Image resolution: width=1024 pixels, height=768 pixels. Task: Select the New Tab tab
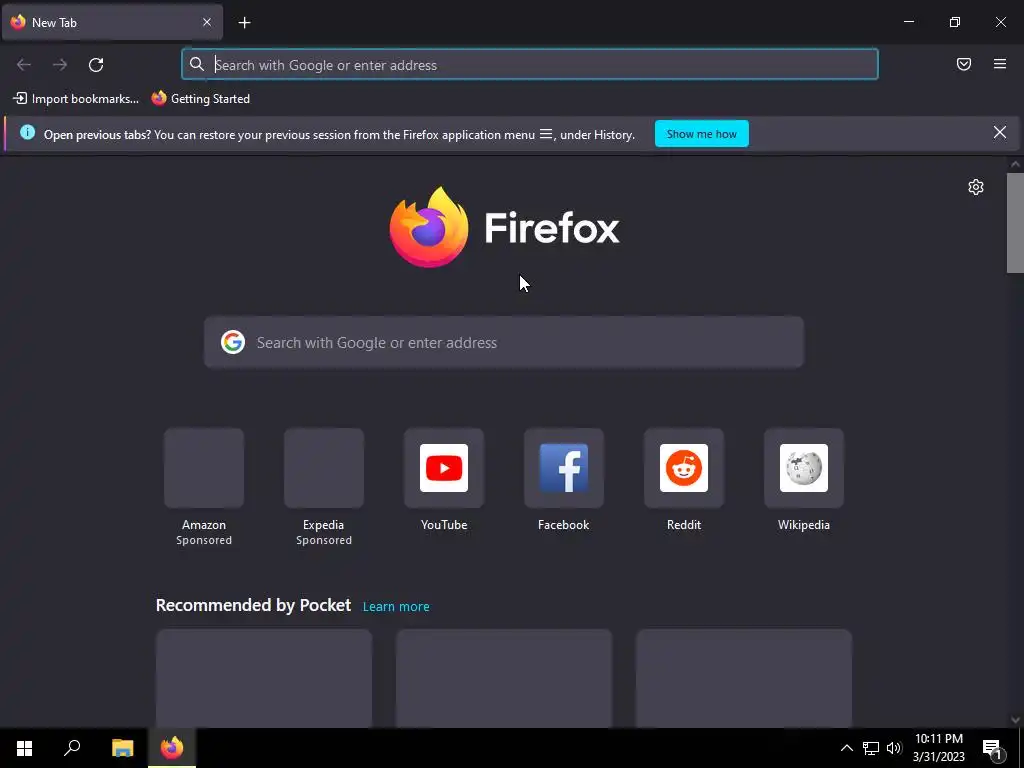point(112,22)
